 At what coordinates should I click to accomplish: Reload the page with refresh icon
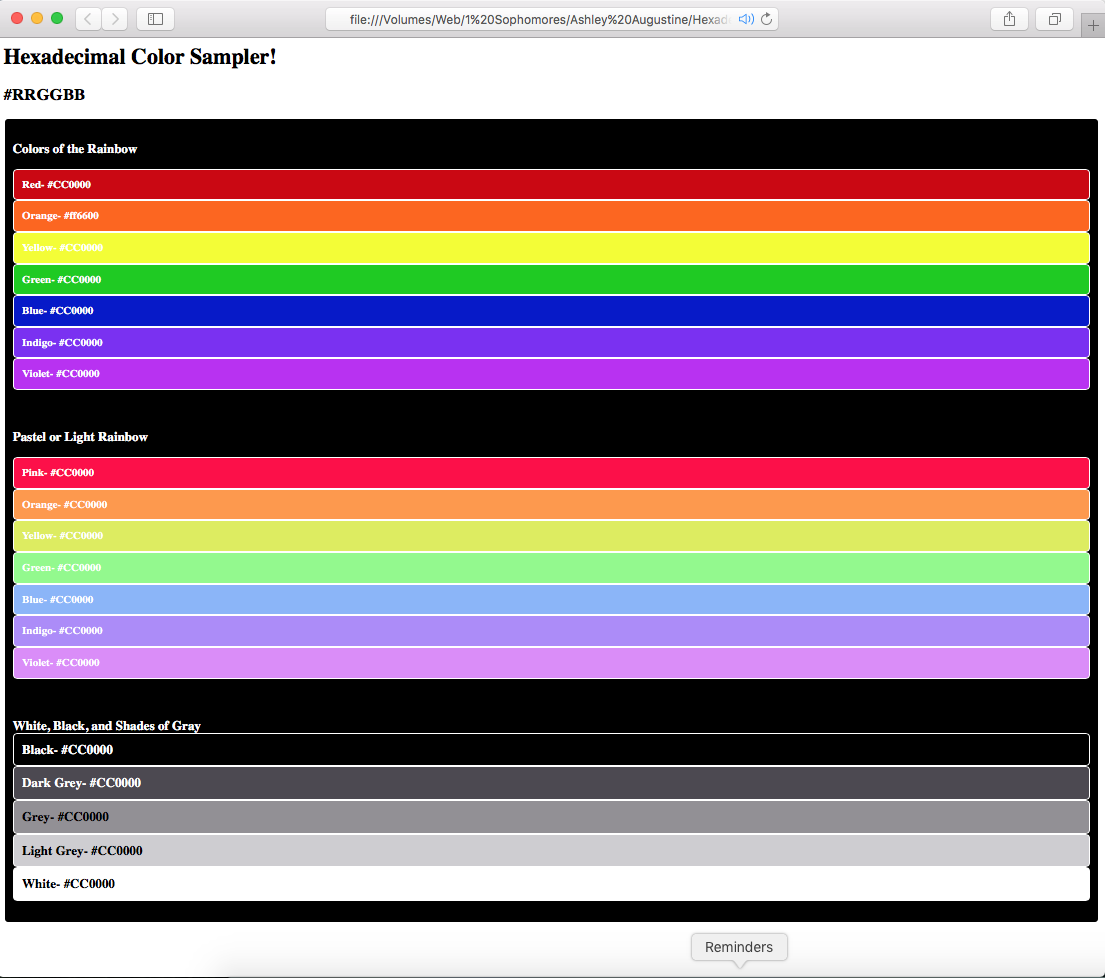(767, 19)
